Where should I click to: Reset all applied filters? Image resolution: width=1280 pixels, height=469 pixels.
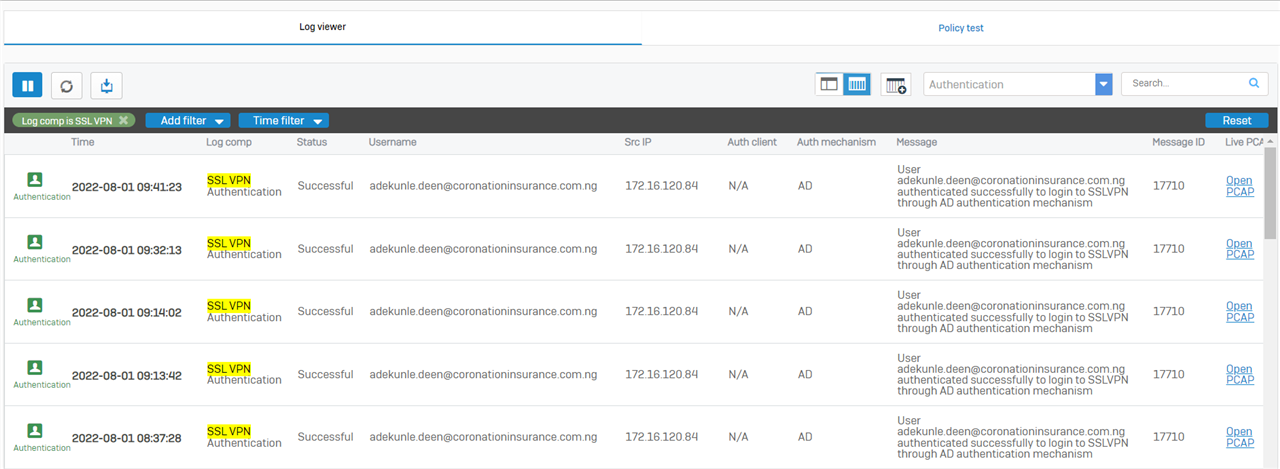click(x=1237, y=120)
